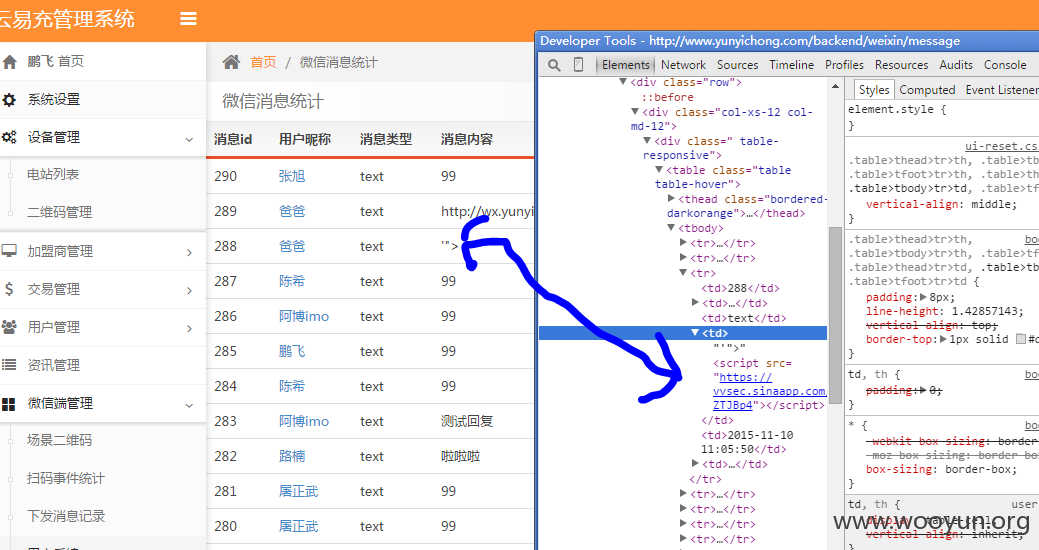The image size is (1039, 550).
Task: Select the td 288 node
Action: pos(740,288)
